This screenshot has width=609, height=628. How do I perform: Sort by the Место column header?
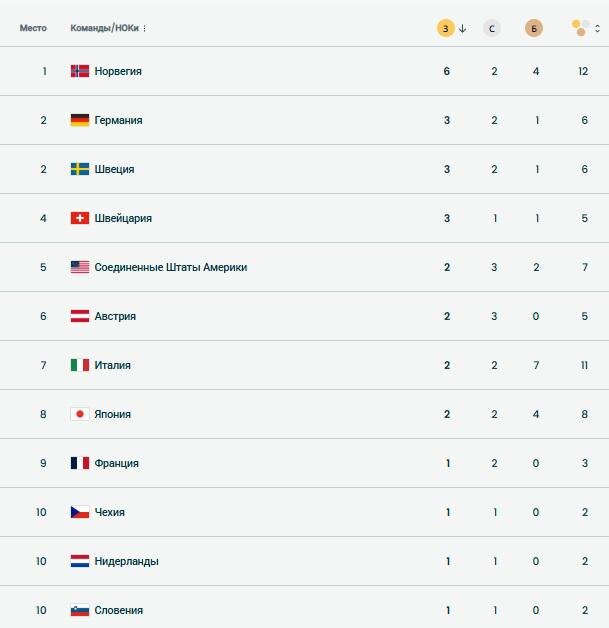click(x=33, y=28)
